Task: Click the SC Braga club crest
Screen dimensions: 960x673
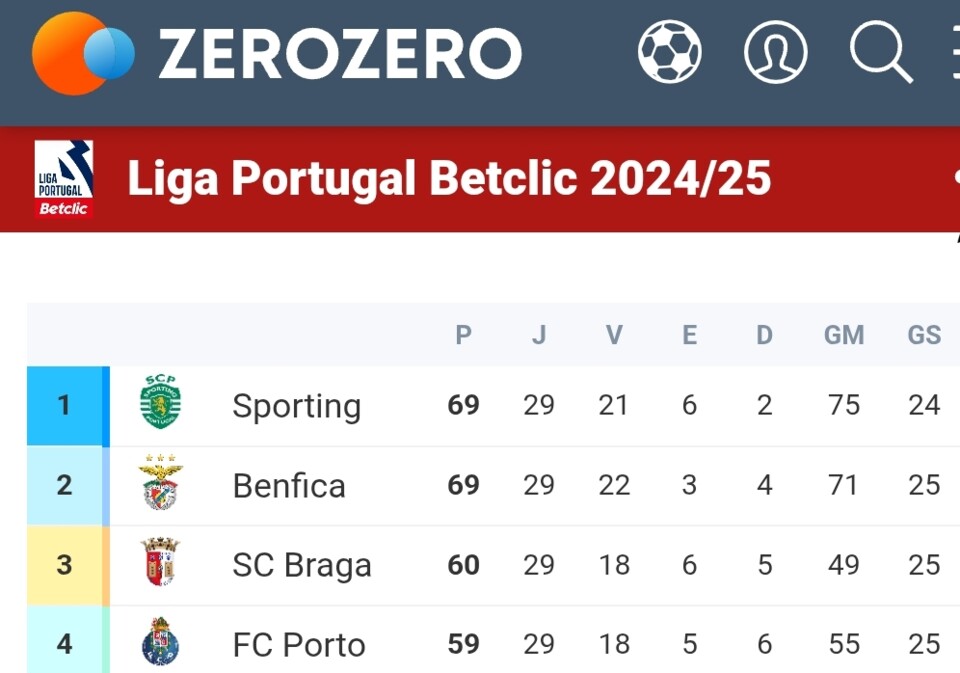Action: (x=160, y=564)
